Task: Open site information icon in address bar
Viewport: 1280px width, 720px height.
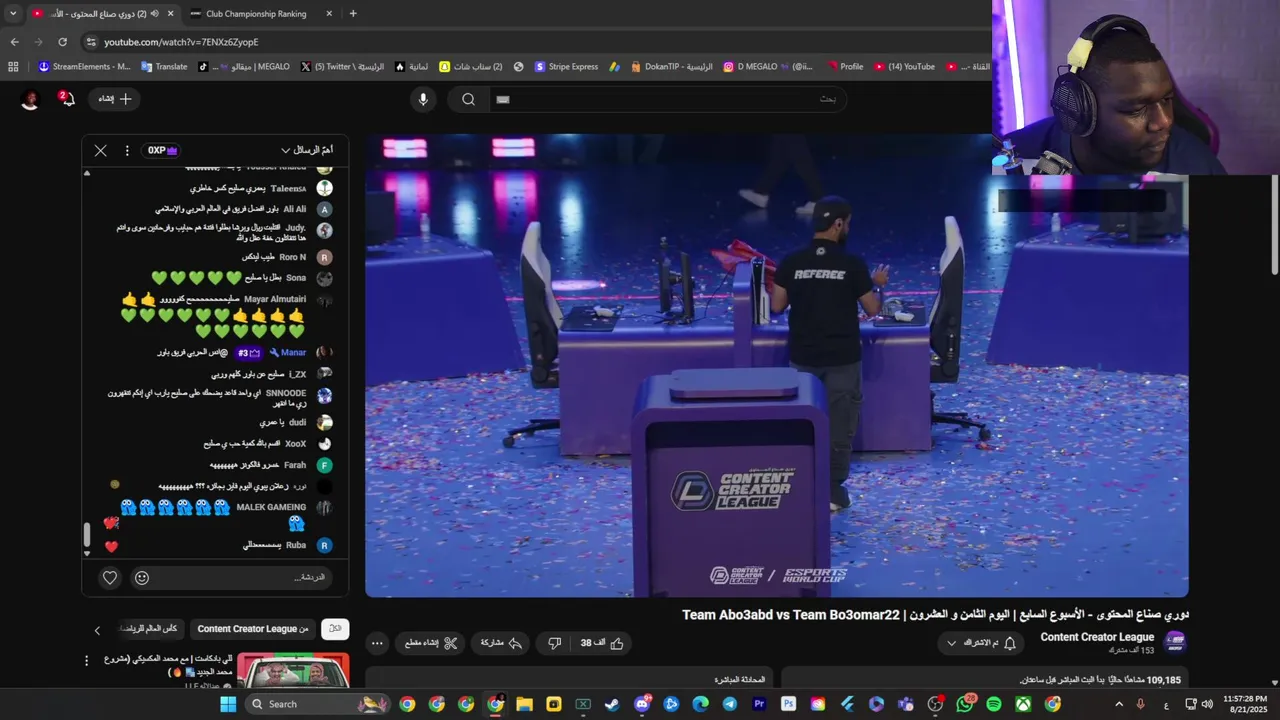Action: point(91,42)
